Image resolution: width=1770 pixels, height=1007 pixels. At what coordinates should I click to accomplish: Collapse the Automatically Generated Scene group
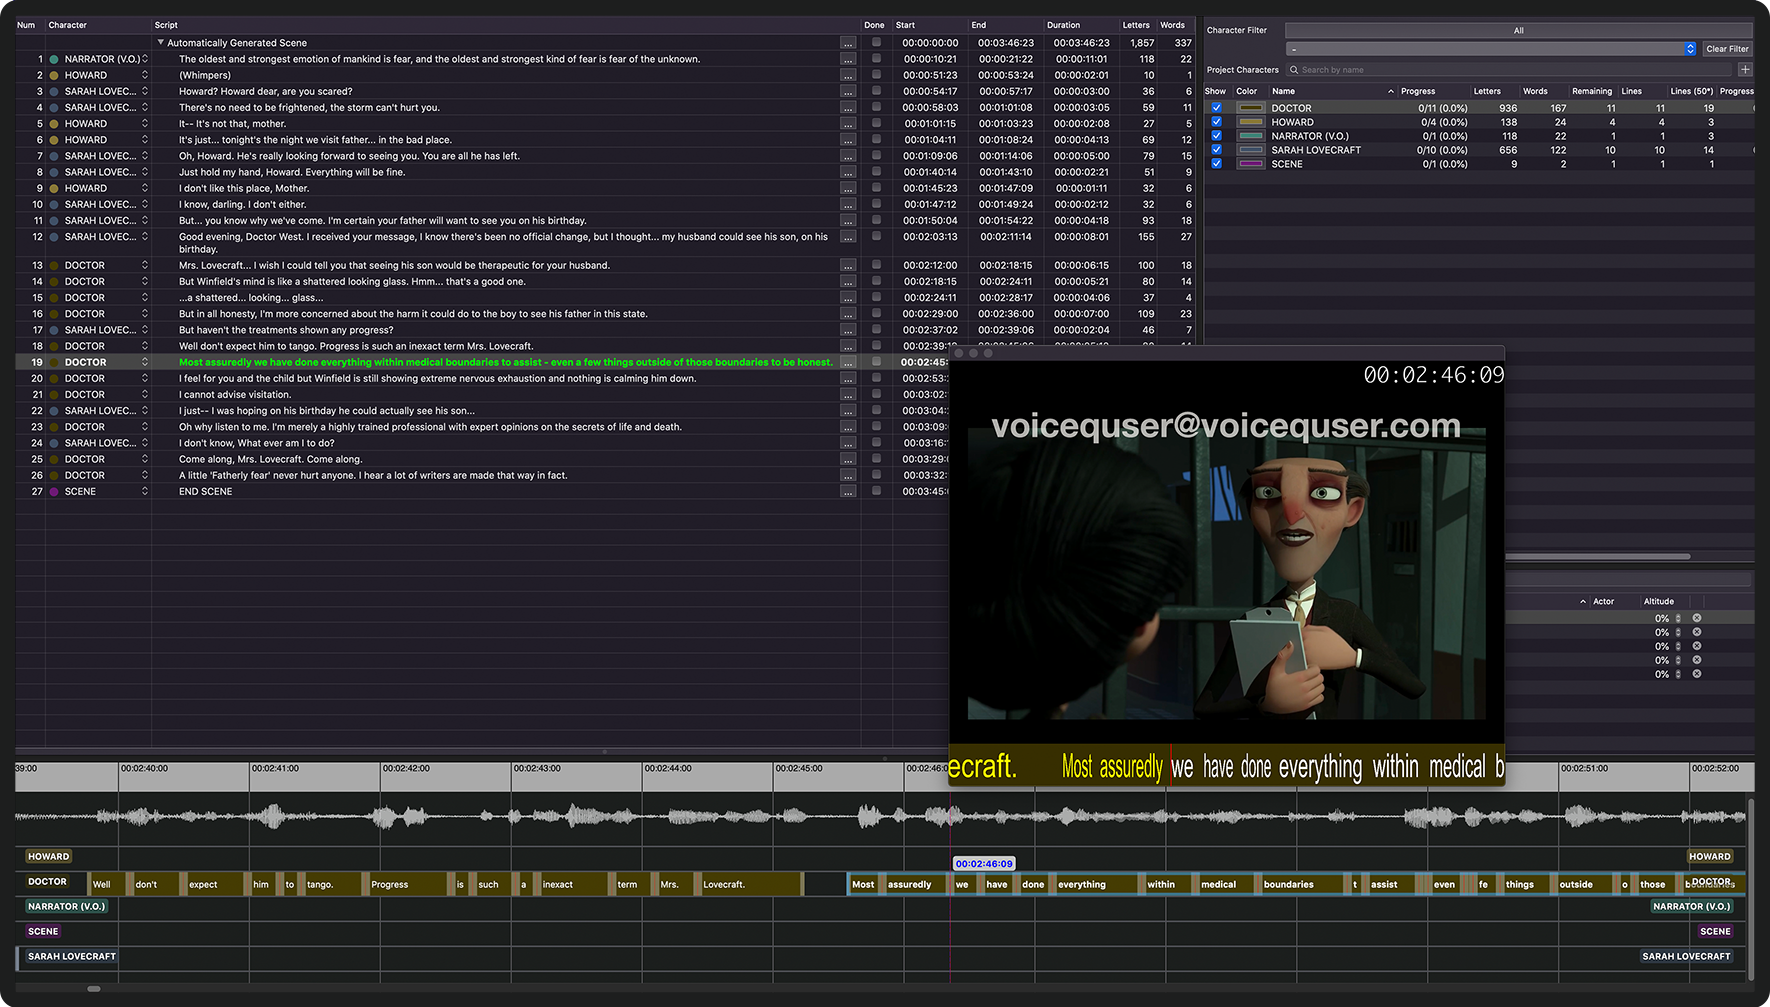tap(160, 43)
